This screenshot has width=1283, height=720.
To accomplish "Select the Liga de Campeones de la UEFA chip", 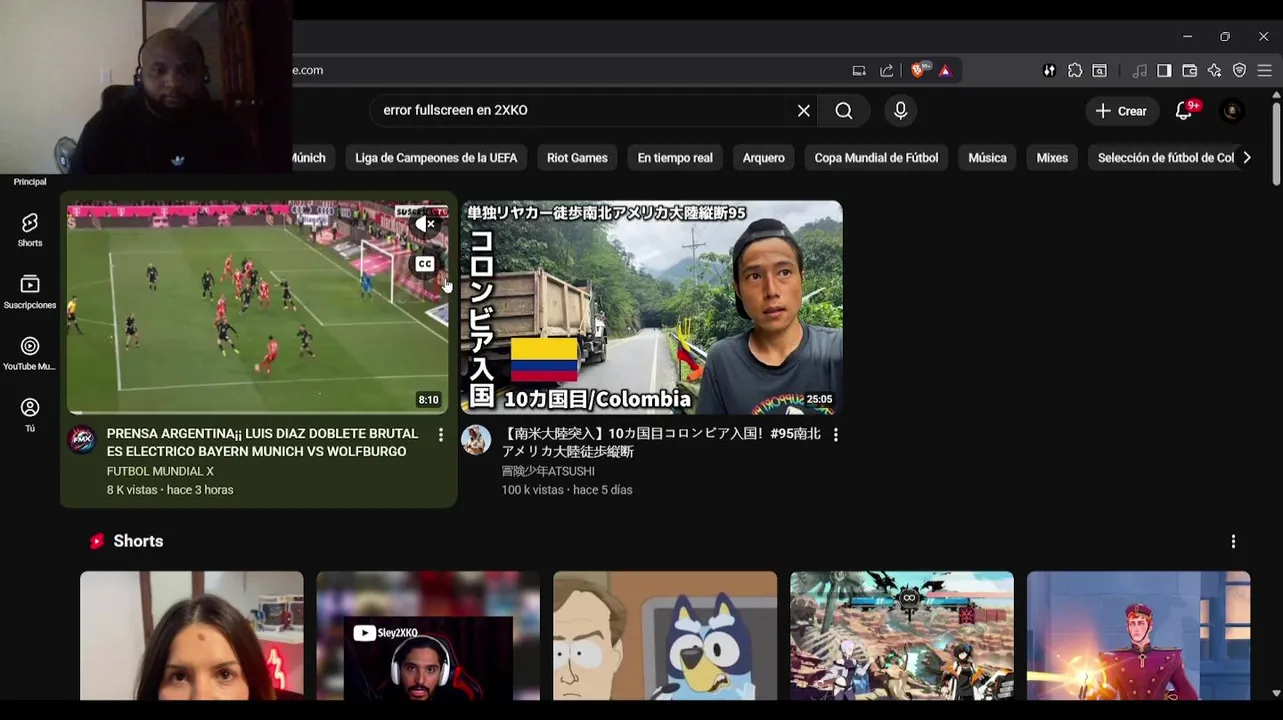I will click(x=436, y=158).
